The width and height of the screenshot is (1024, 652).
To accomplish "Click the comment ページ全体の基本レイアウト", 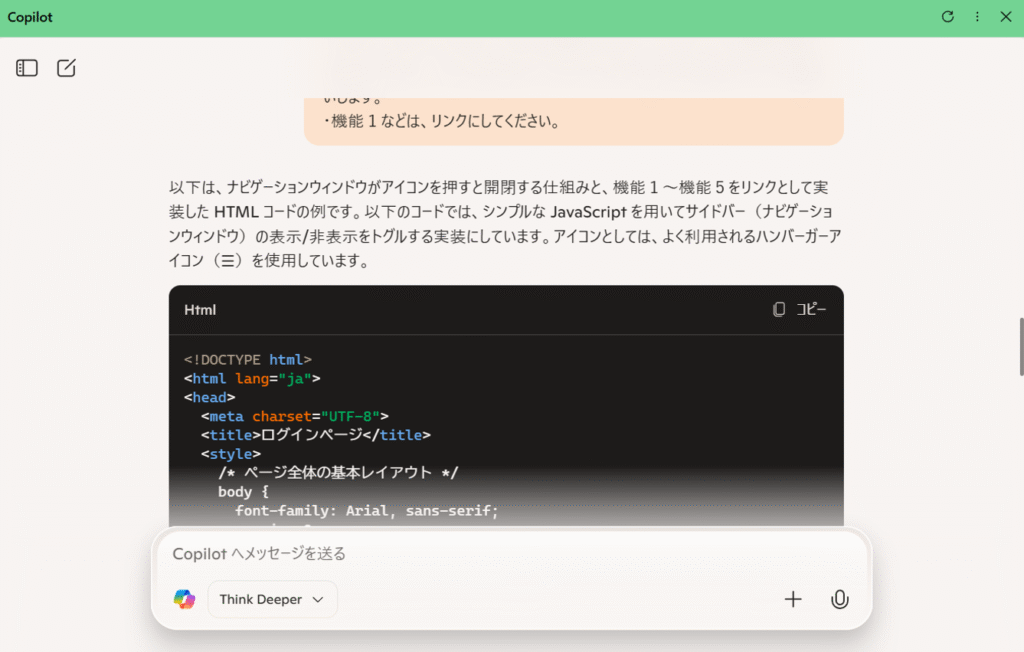I will click(x=338, y=472).
